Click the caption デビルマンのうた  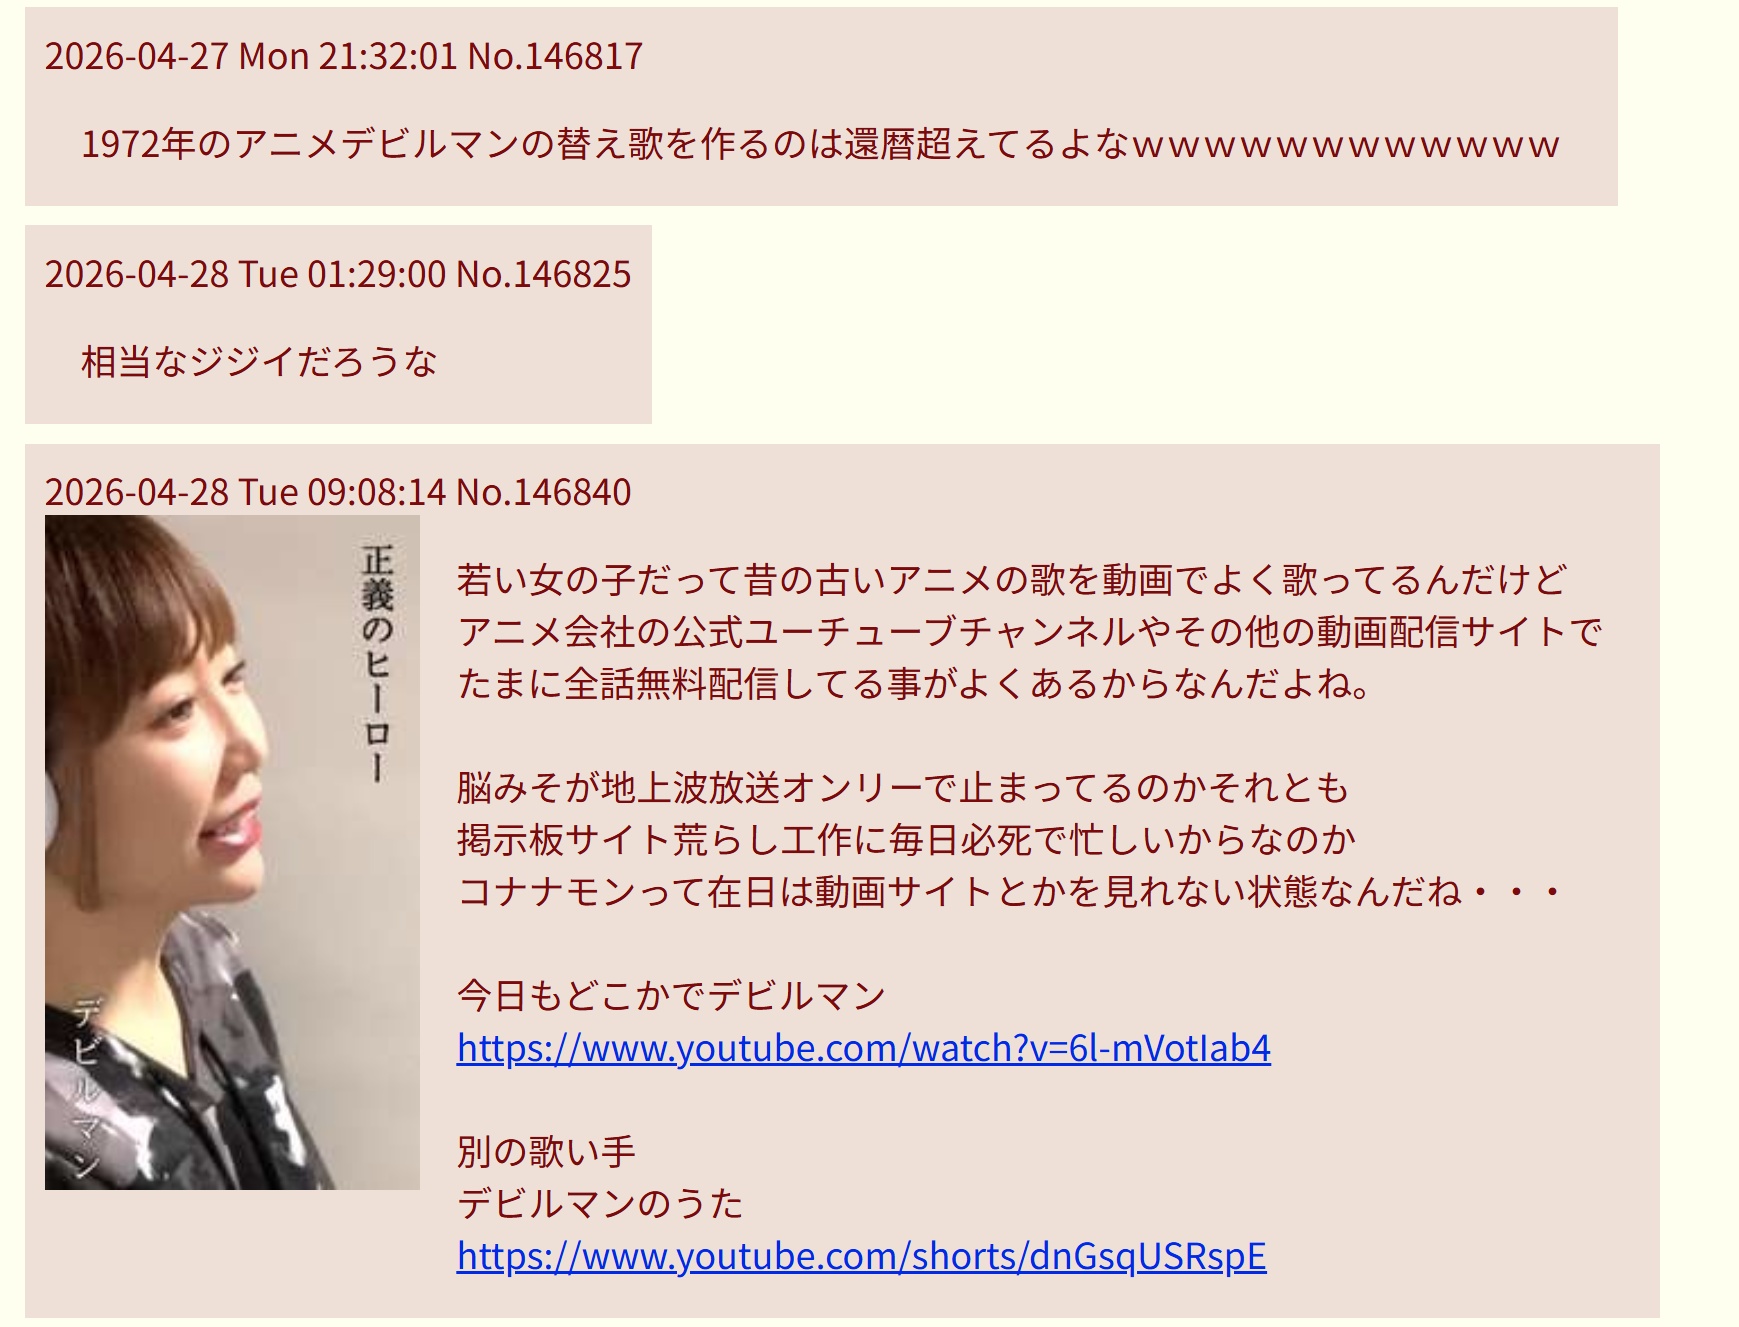pos(600,1204)
